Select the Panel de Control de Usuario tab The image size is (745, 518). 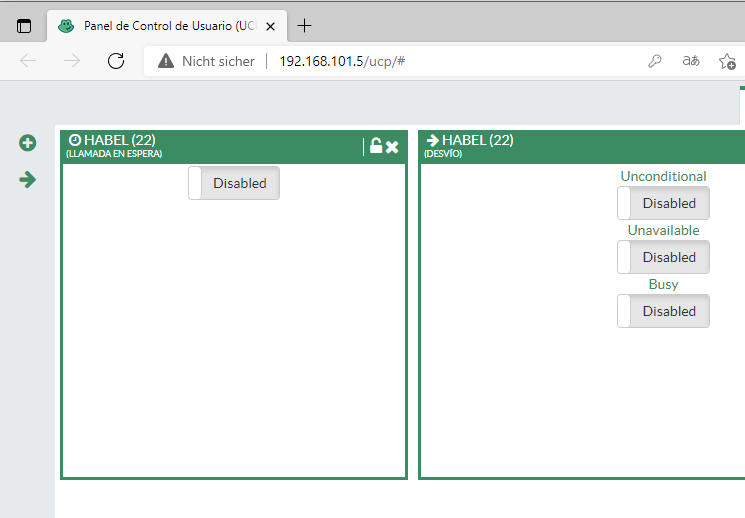167,26
